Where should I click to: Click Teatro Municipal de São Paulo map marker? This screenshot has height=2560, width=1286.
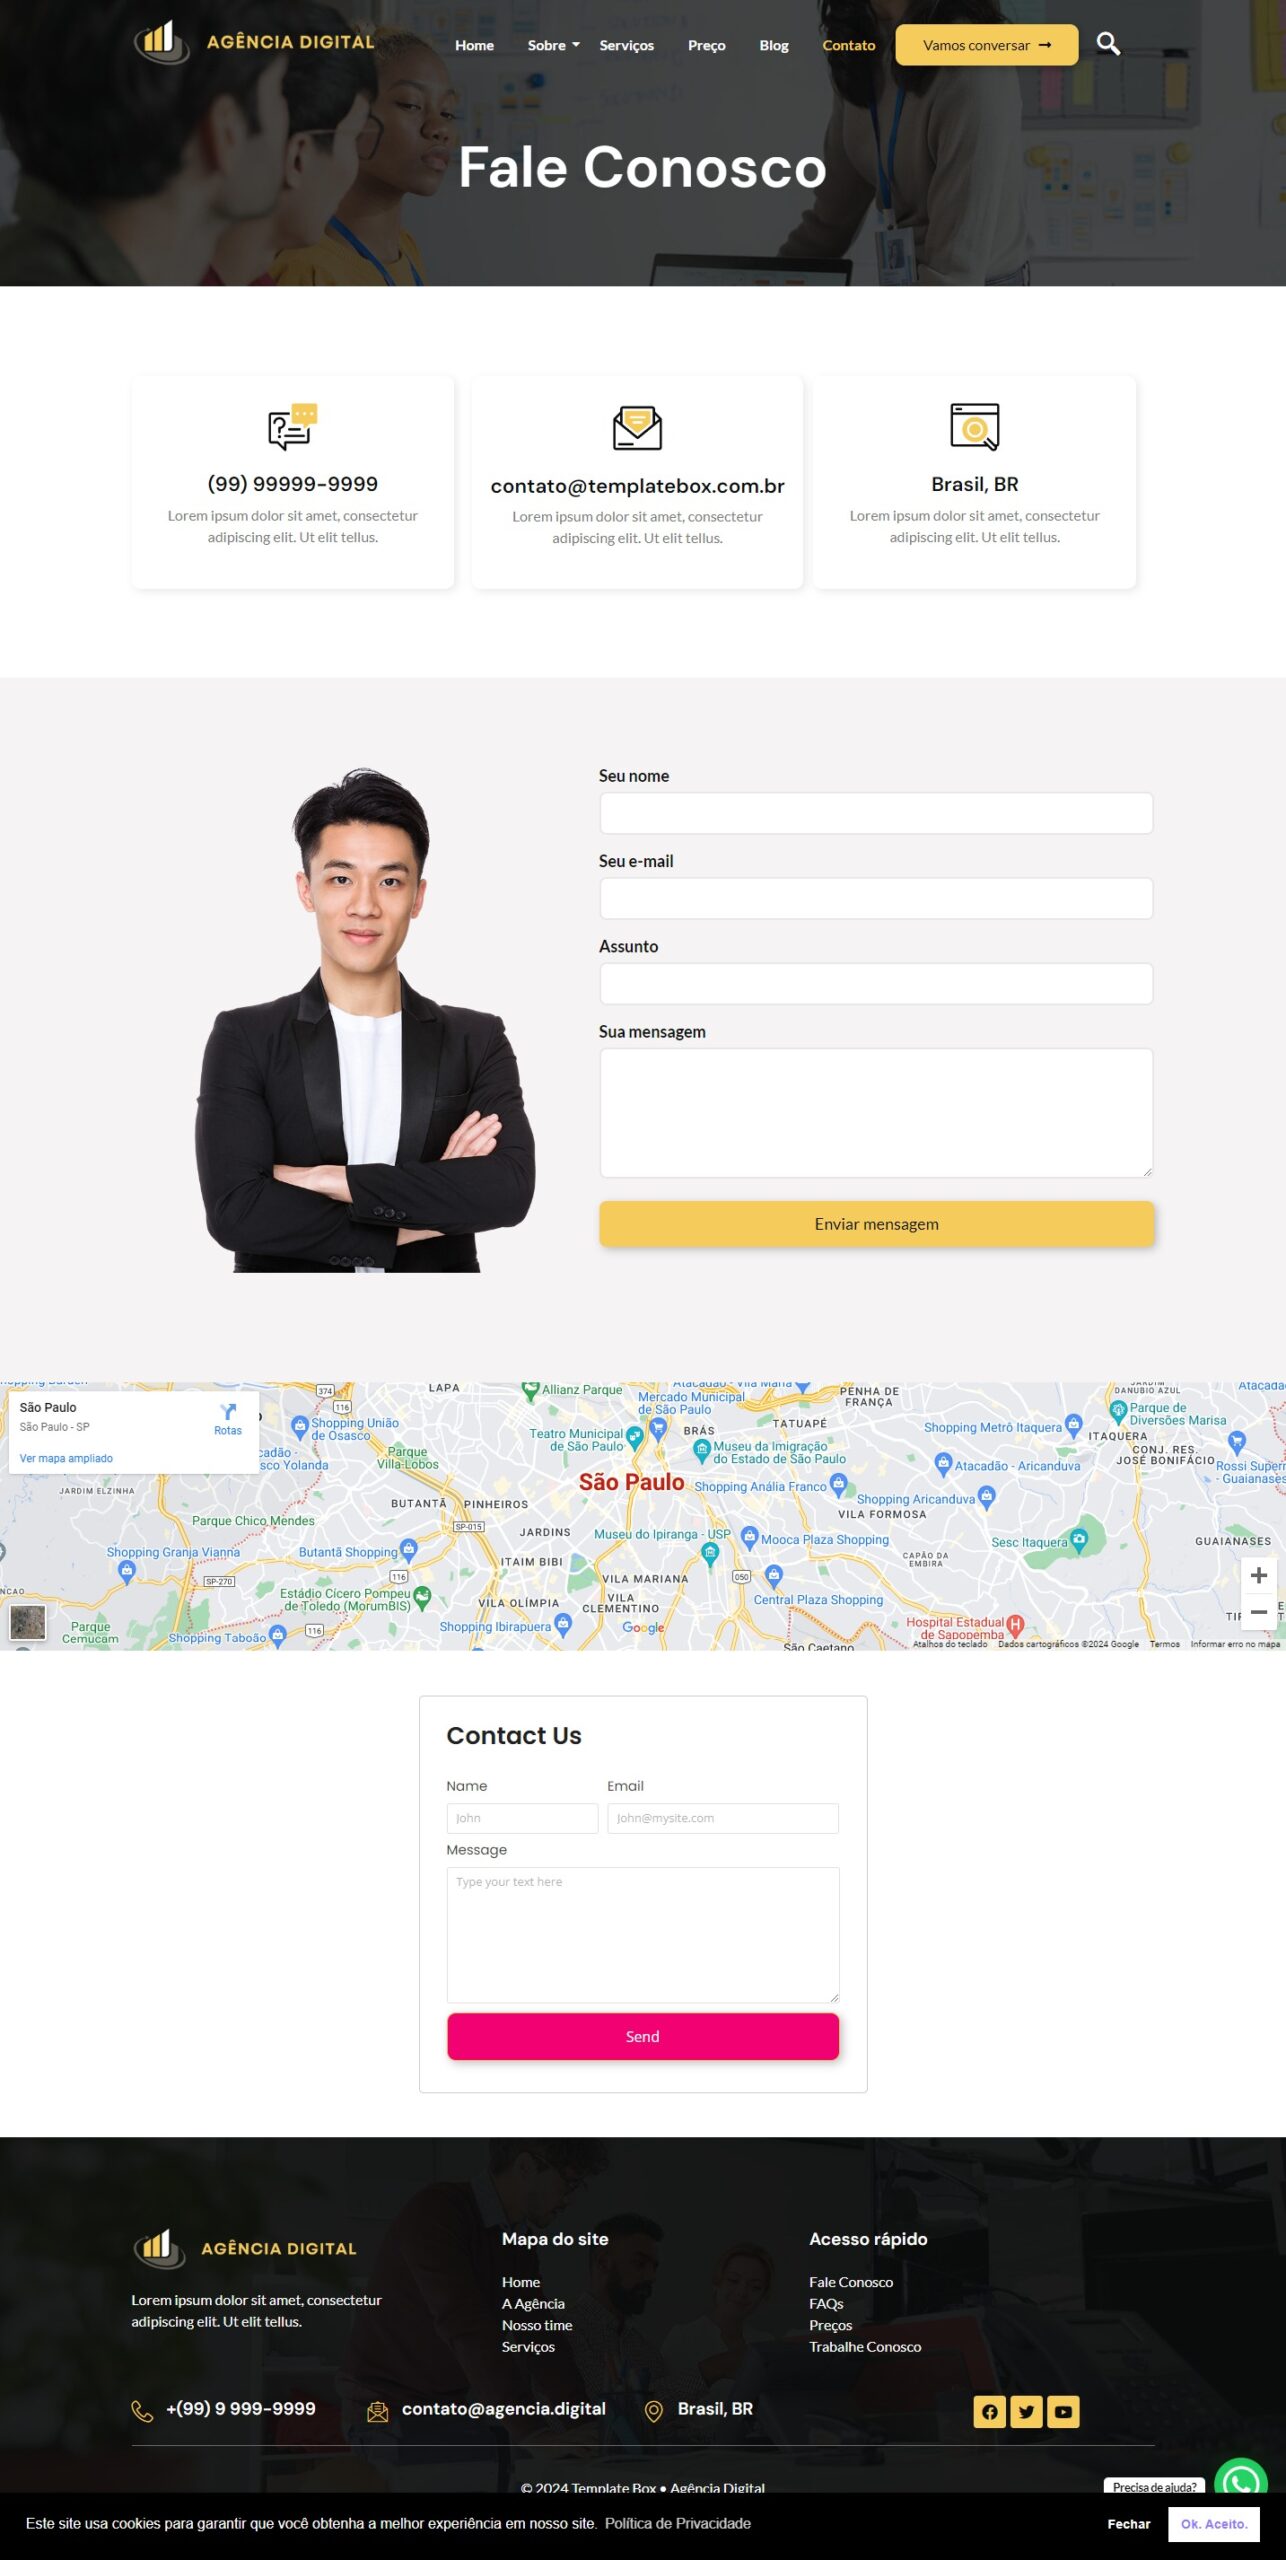634,1439
